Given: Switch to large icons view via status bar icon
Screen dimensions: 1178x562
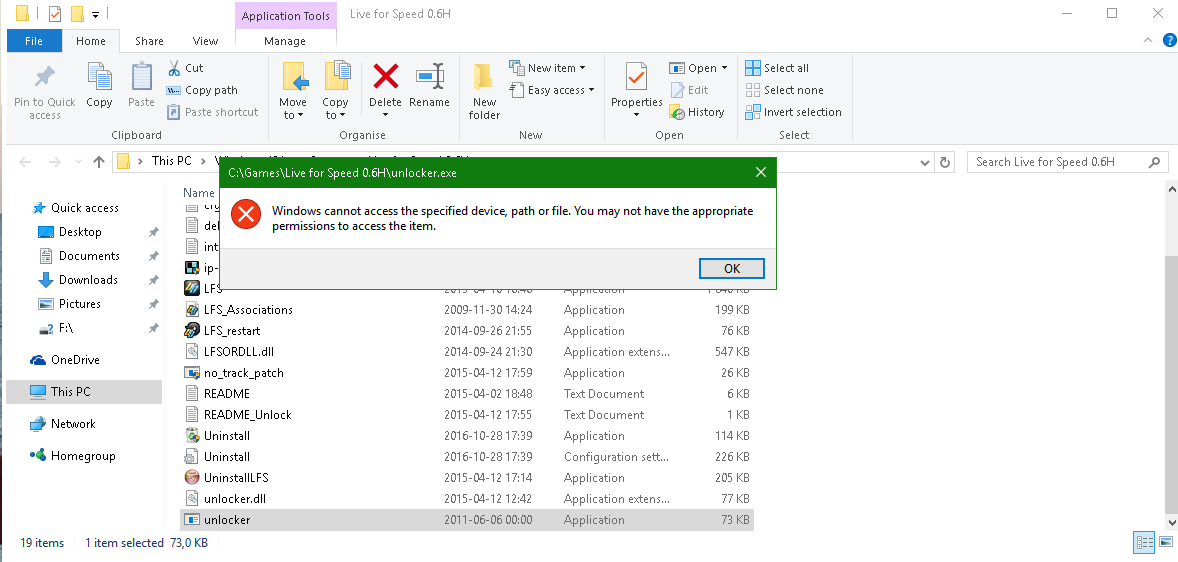Looking at the screenshot, I should click(x=1164, y=542).
